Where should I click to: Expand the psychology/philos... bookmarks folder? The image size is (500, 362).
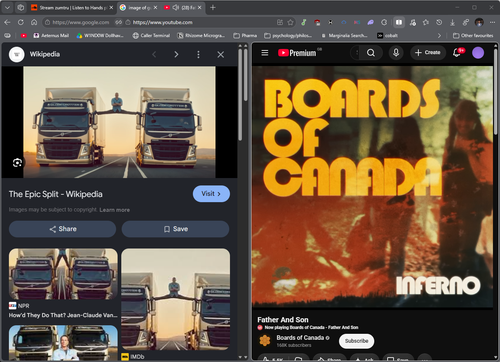point(288,35)
